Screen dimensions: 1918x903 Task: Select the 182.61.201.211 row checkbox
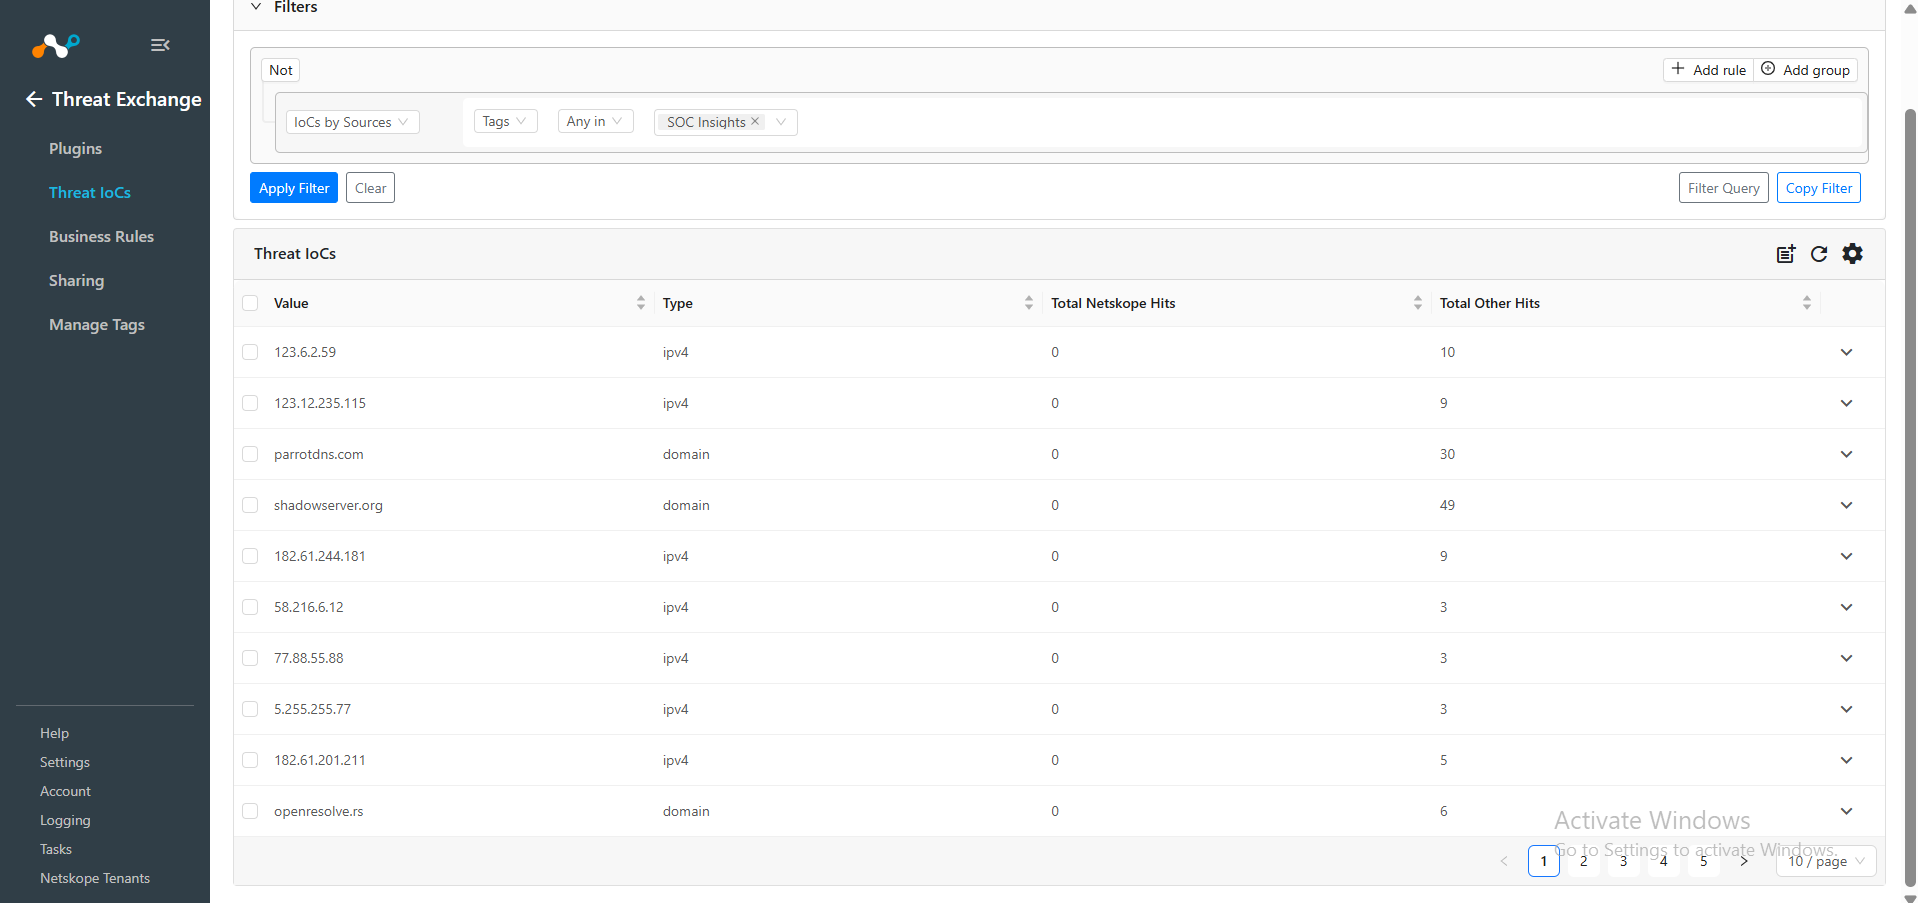coord(250,760)
